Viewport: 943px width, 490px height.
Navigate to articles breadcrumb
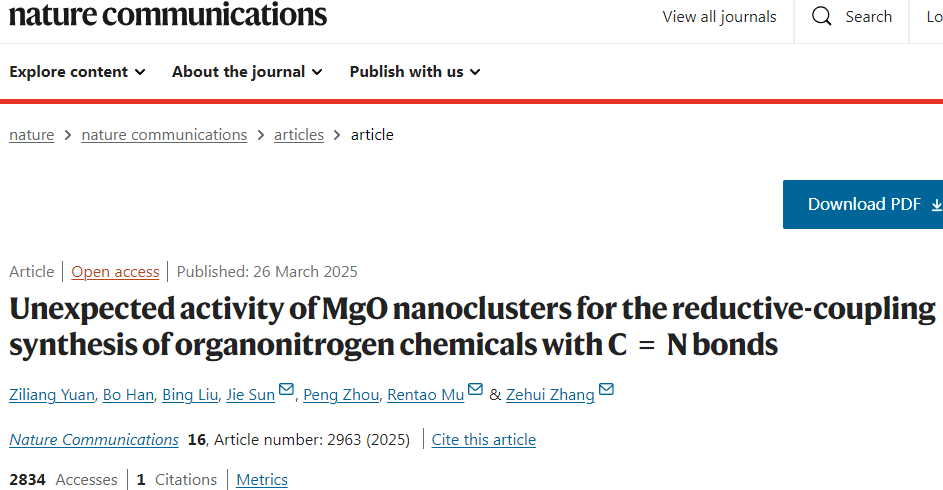coord(299,135)
